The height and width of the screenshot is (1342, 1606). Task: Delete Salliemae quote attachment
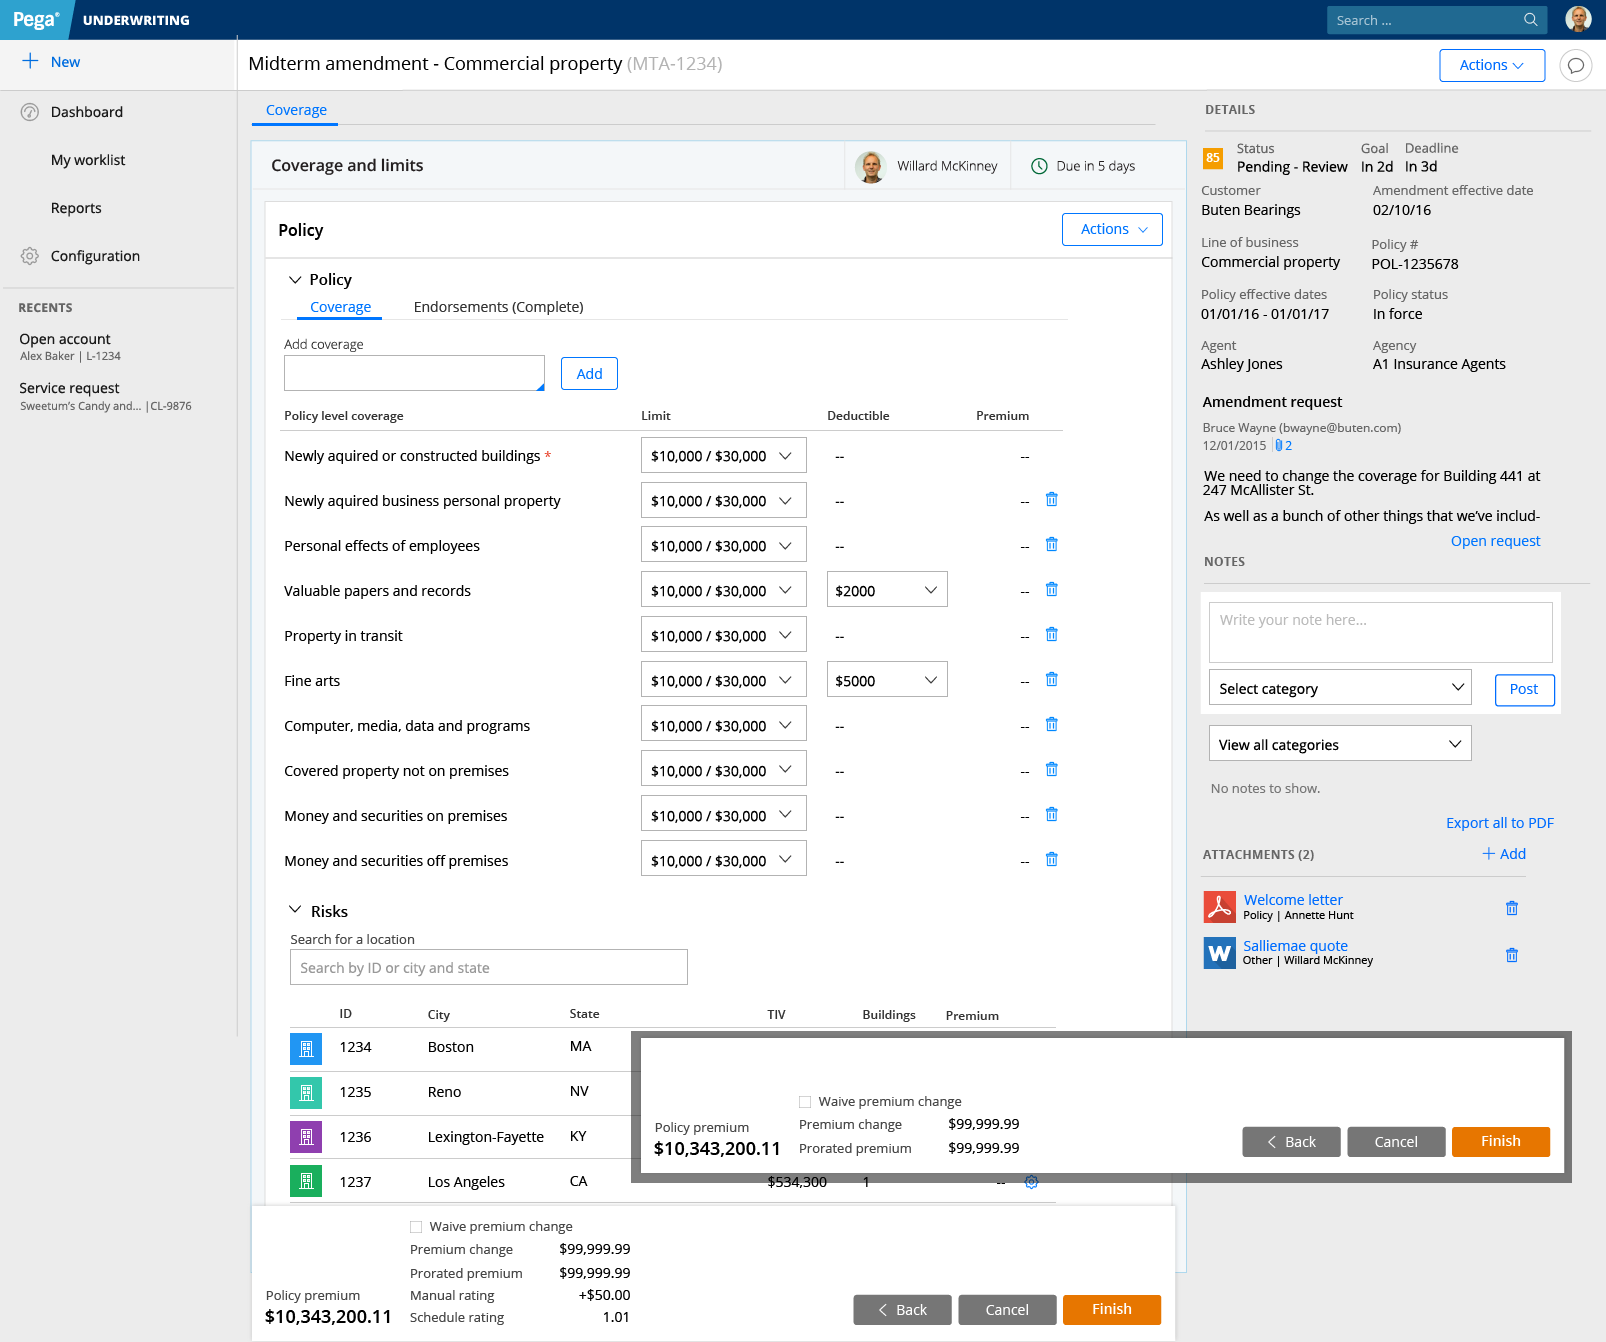point(1511,955)
